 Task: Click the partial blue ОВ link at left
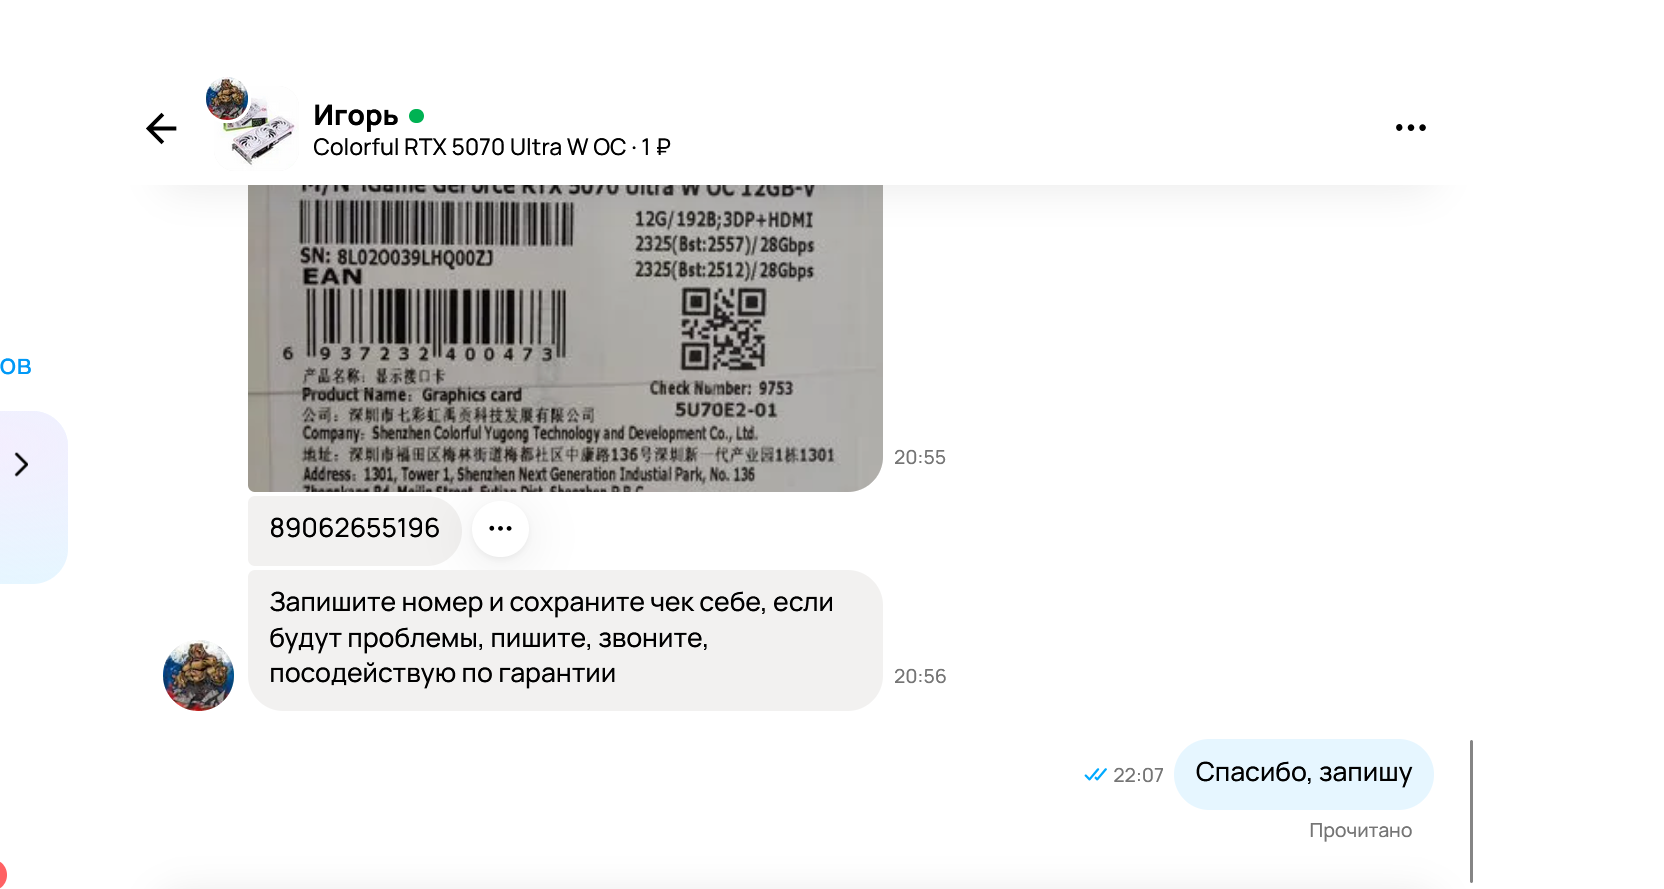[16, 367]
